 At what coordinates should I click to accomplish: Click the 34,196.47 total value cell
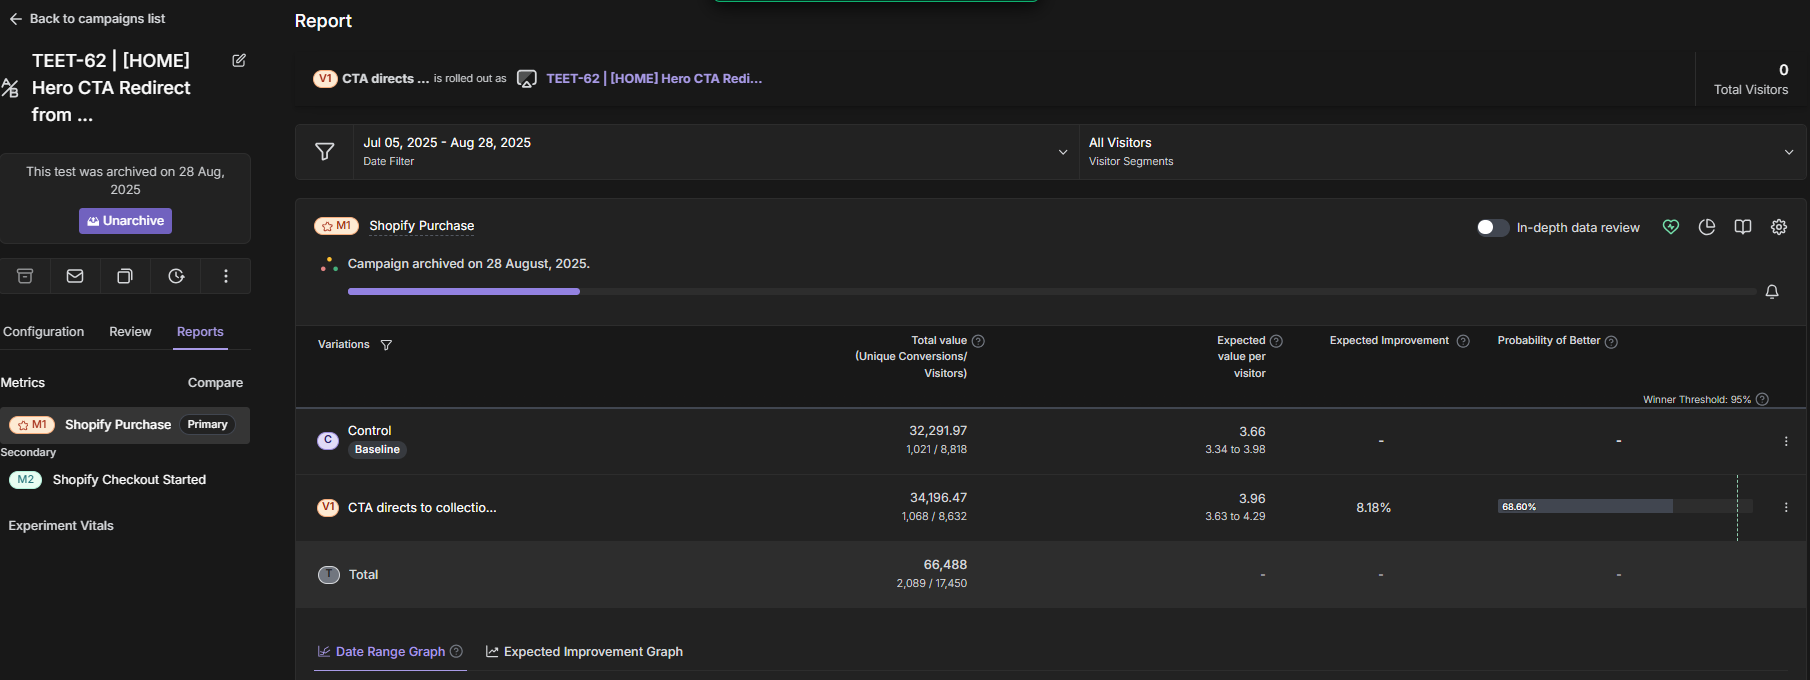pos(938,498)
